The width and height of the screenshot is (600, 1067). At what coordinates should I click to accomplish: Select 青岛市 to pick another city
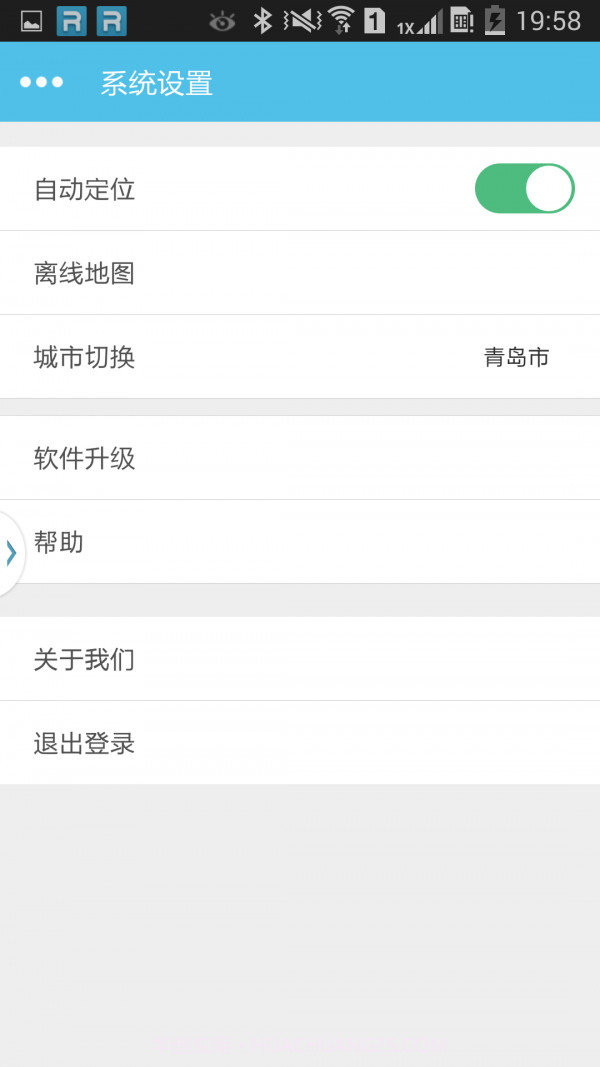518,358
